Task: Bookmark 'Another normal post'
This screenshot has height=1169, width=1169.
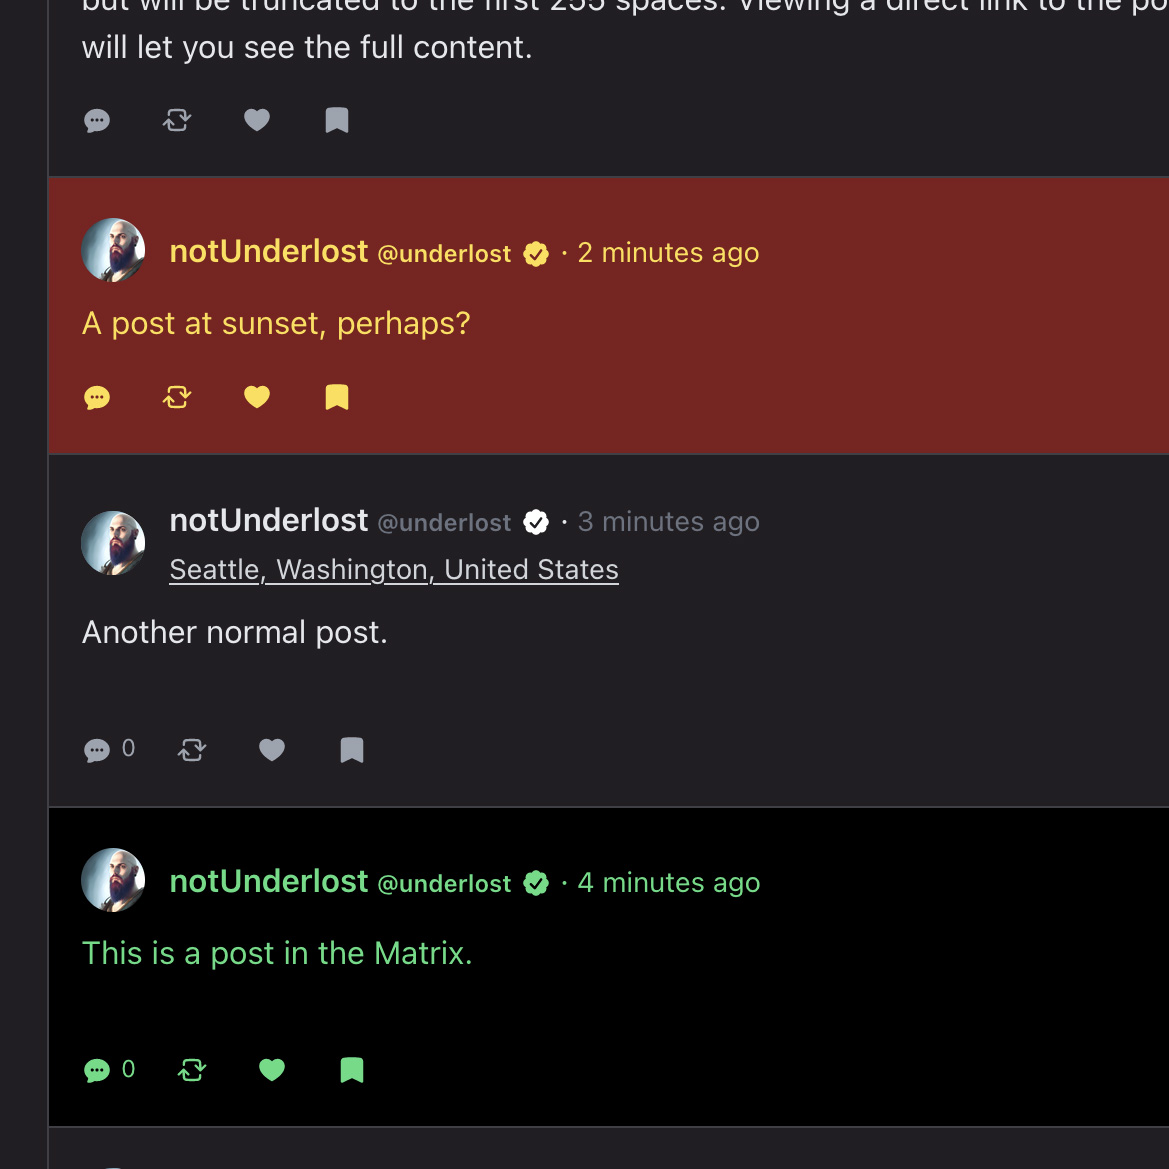Action: click(x=352, y=750)
